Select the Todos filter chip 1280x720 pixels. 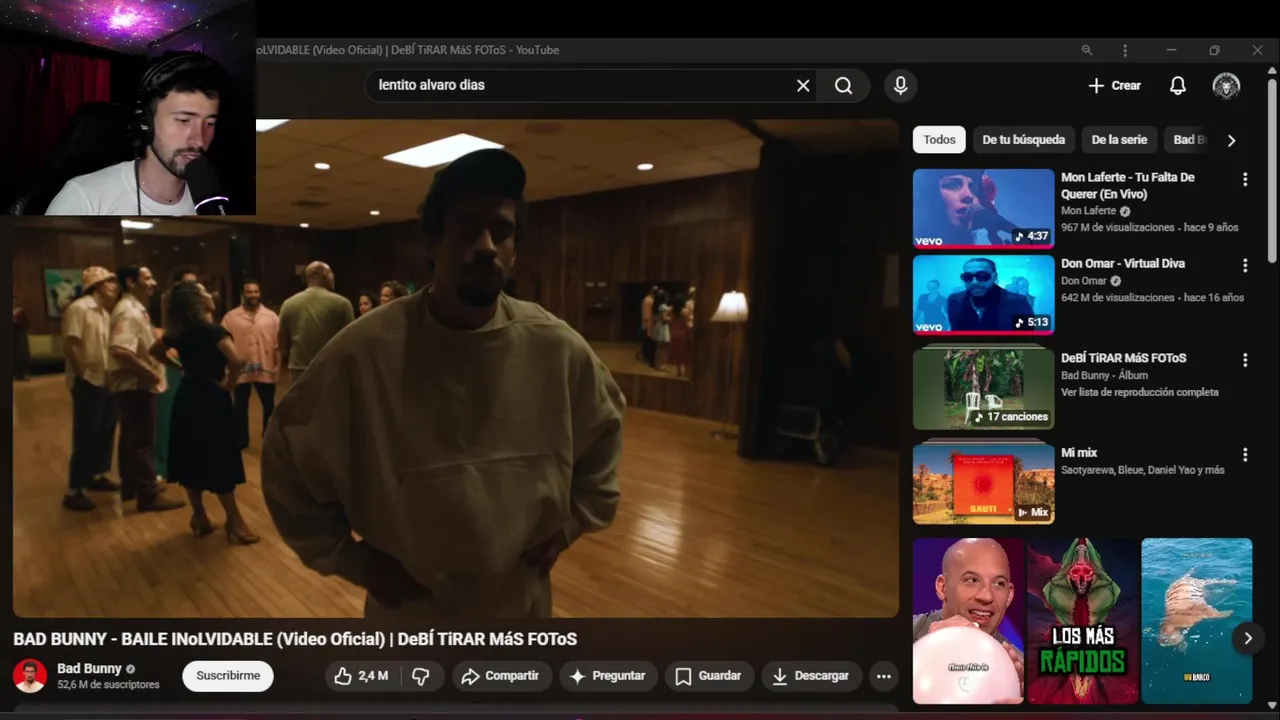939,140
